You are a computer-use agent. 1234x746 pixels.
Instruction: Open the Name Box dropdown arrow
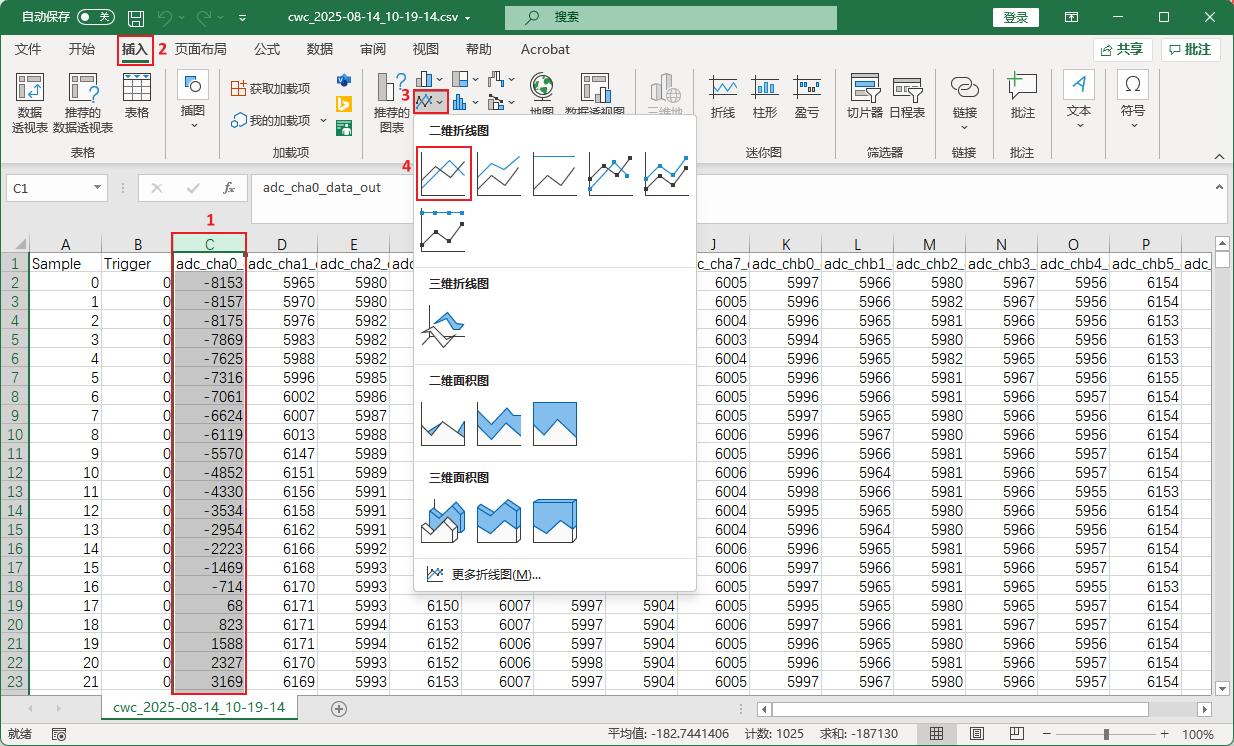pyautogui.click(x=97, y=188)
